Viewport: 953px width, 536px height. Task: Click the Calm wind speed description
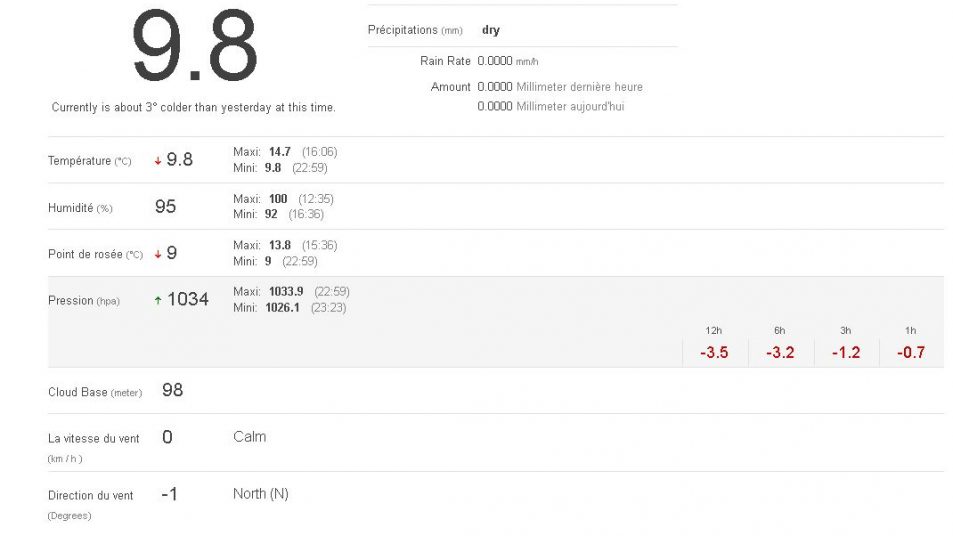(249, 437)
